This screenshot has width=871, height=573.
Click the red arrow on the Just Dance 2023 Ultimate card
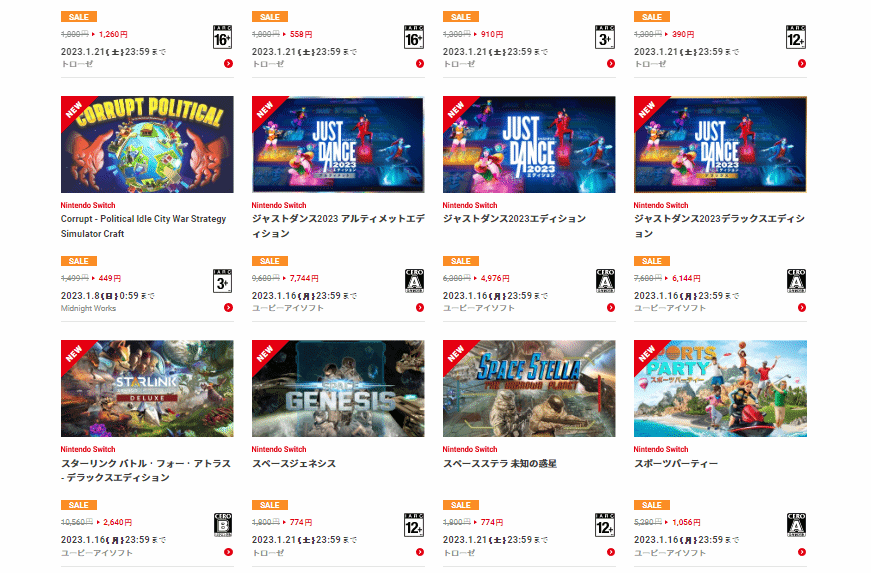pos(419,308)
